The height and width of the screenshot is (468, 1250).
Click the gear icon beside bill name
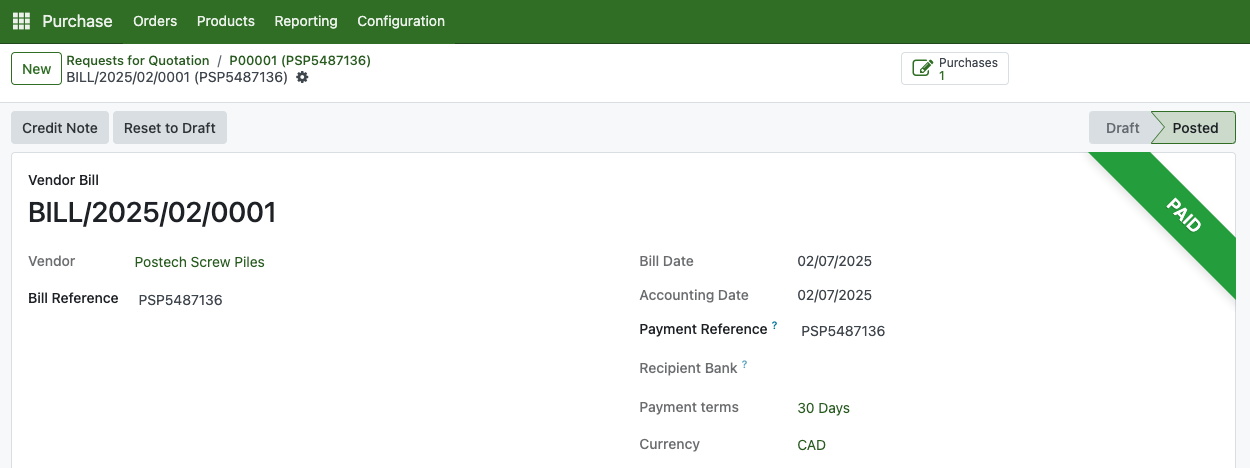click(x=302, y=77)
